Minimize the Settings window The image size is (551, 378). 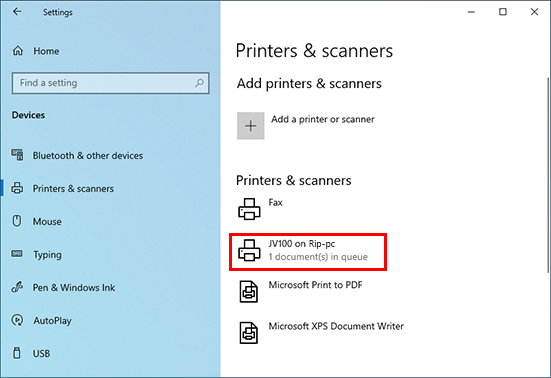click(471, 12)
